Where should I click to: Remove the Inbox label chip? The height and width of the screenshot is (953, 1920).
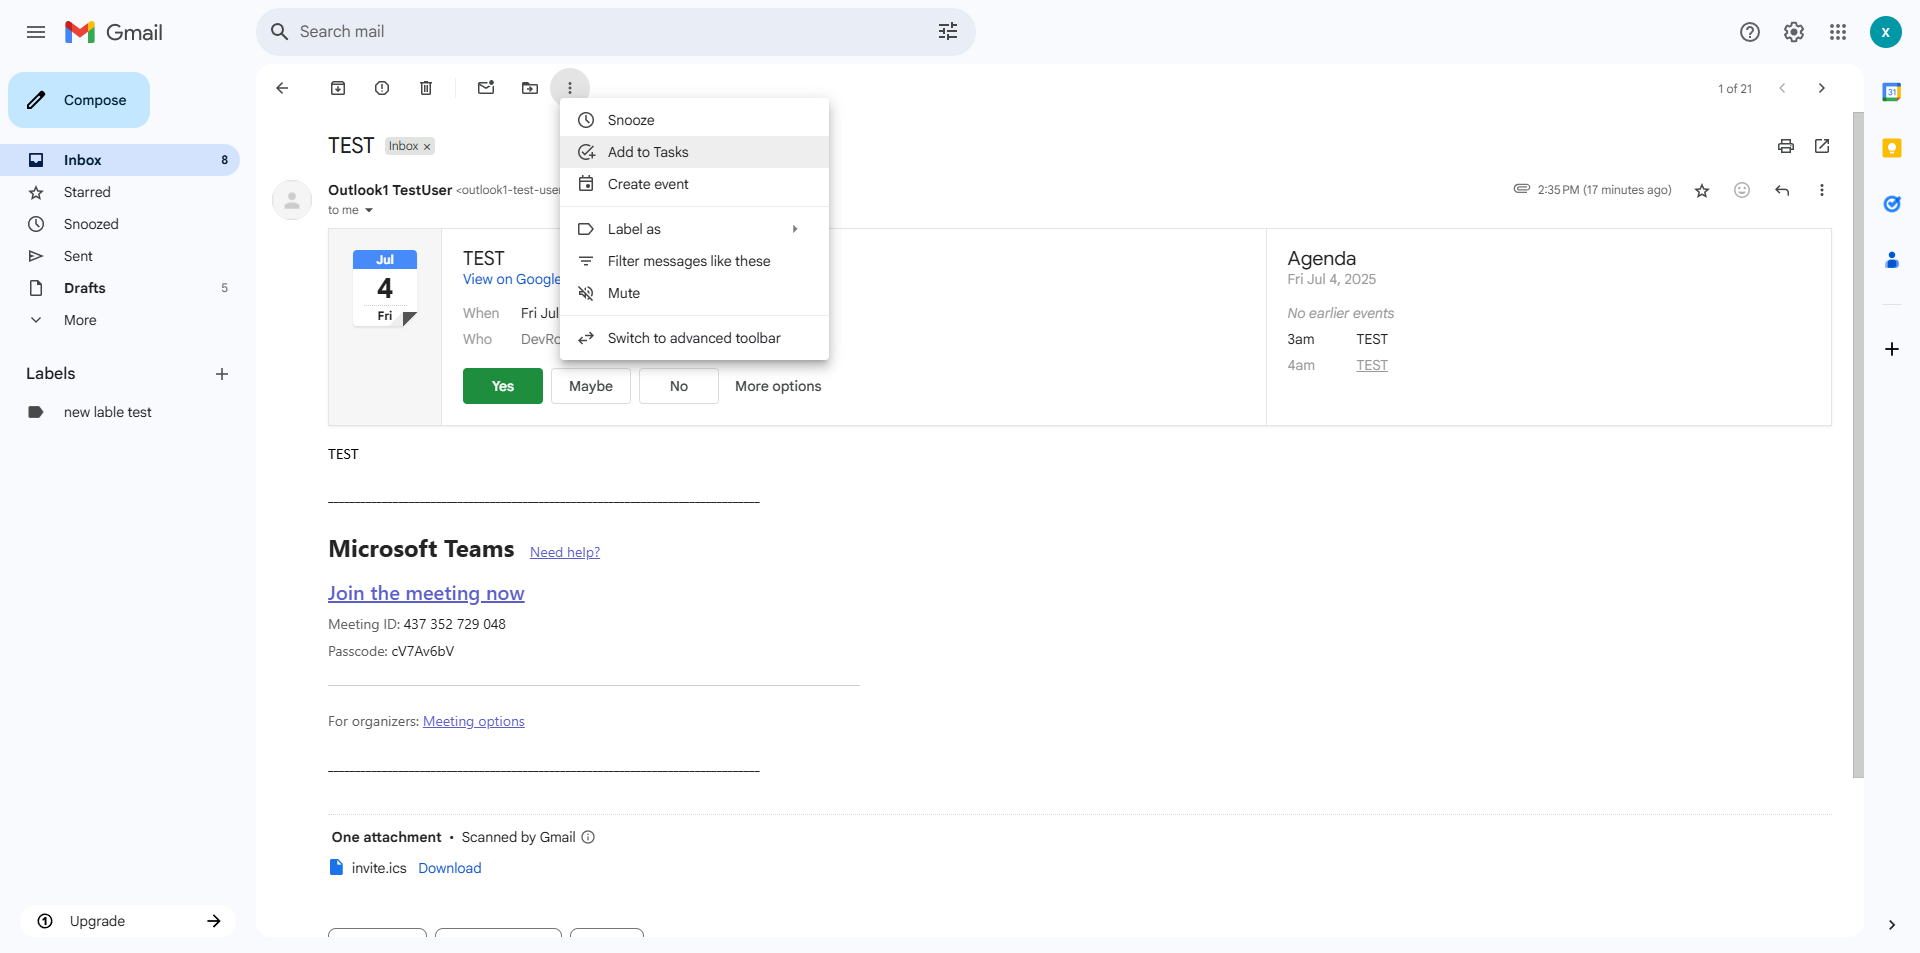427,147
